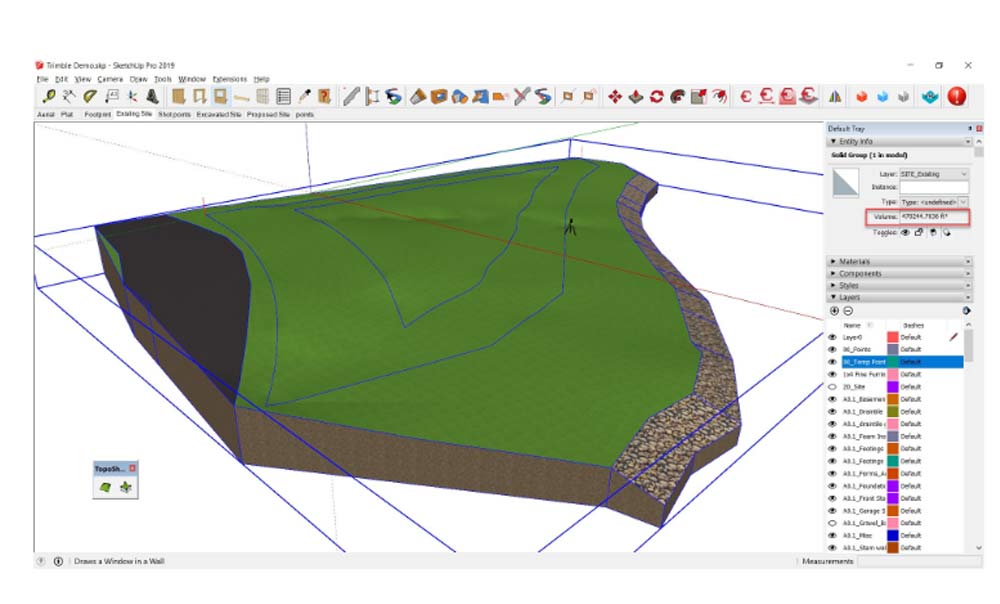Click the Remove Layer minus icon

tap(848, 311)
